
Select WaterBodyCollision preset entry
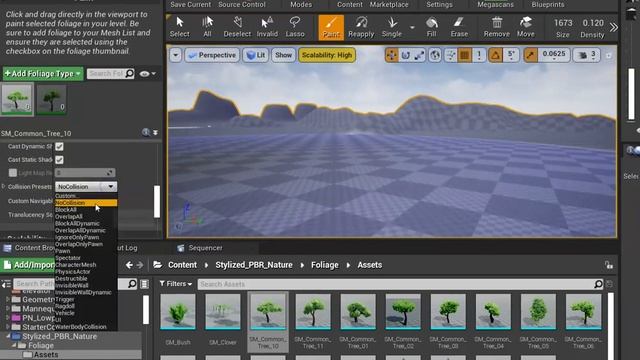[80, 327]
